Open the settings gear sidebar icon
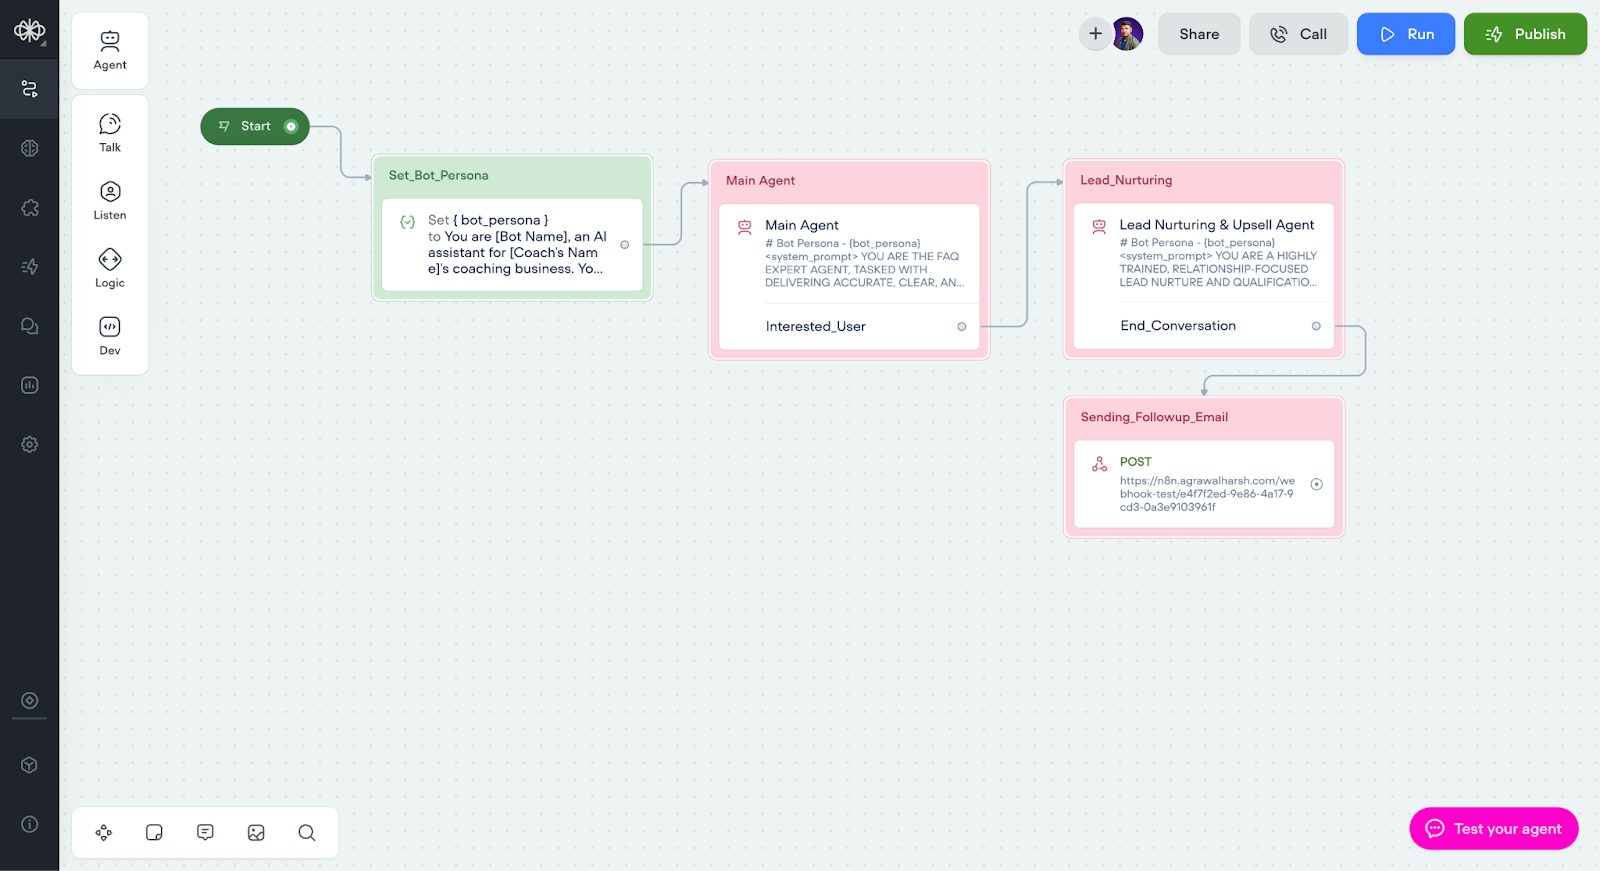Screen dimensions: 1600x871 tap(29, 444)
